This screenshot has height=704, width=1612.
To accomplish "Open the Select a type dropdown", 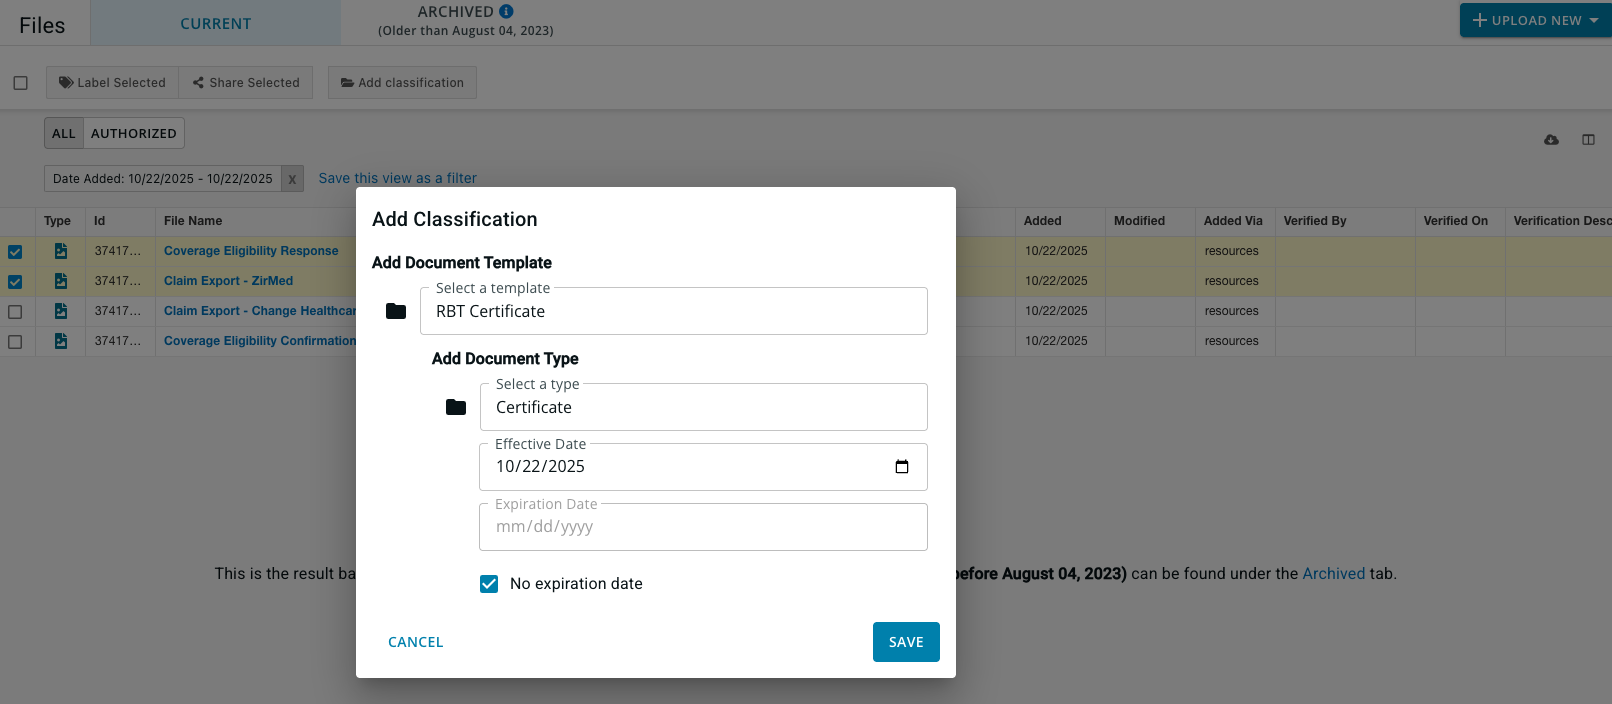I will 704,407.
